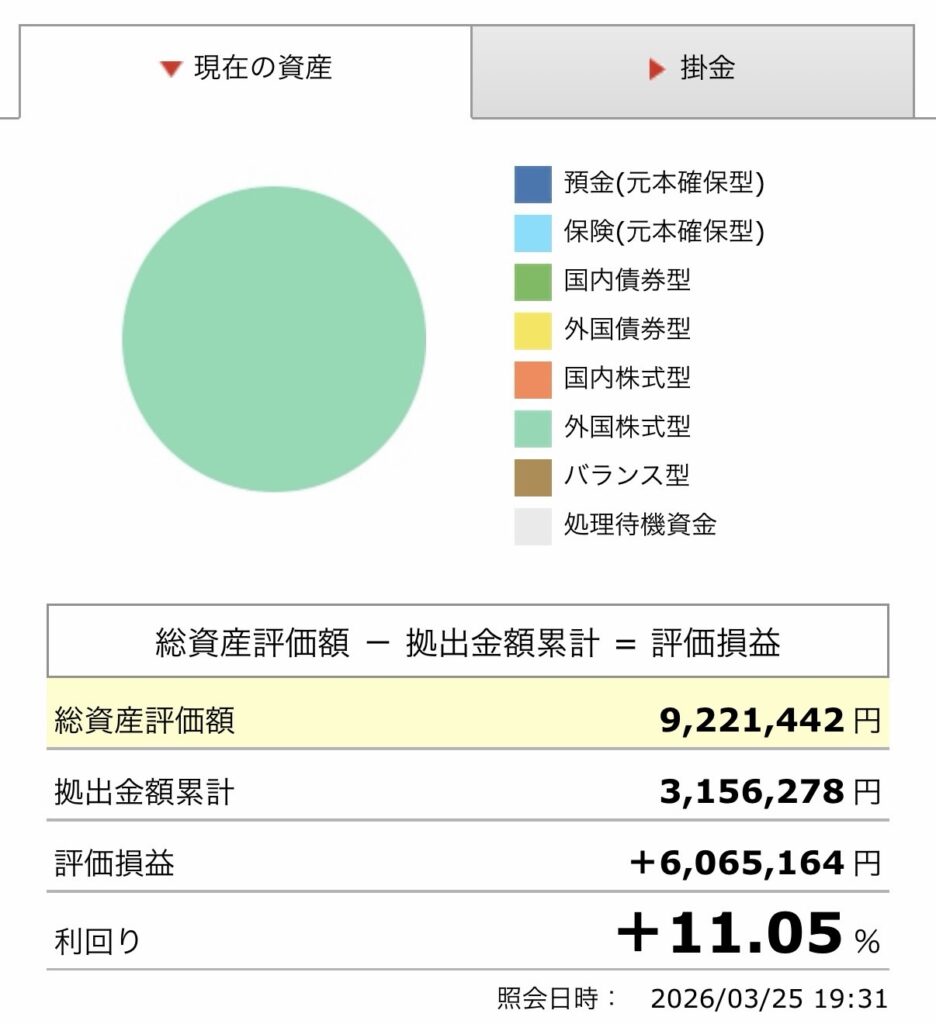Click the green 国内債券型 legend swatch
The image size is (936, 1024).
click(533, 281)
